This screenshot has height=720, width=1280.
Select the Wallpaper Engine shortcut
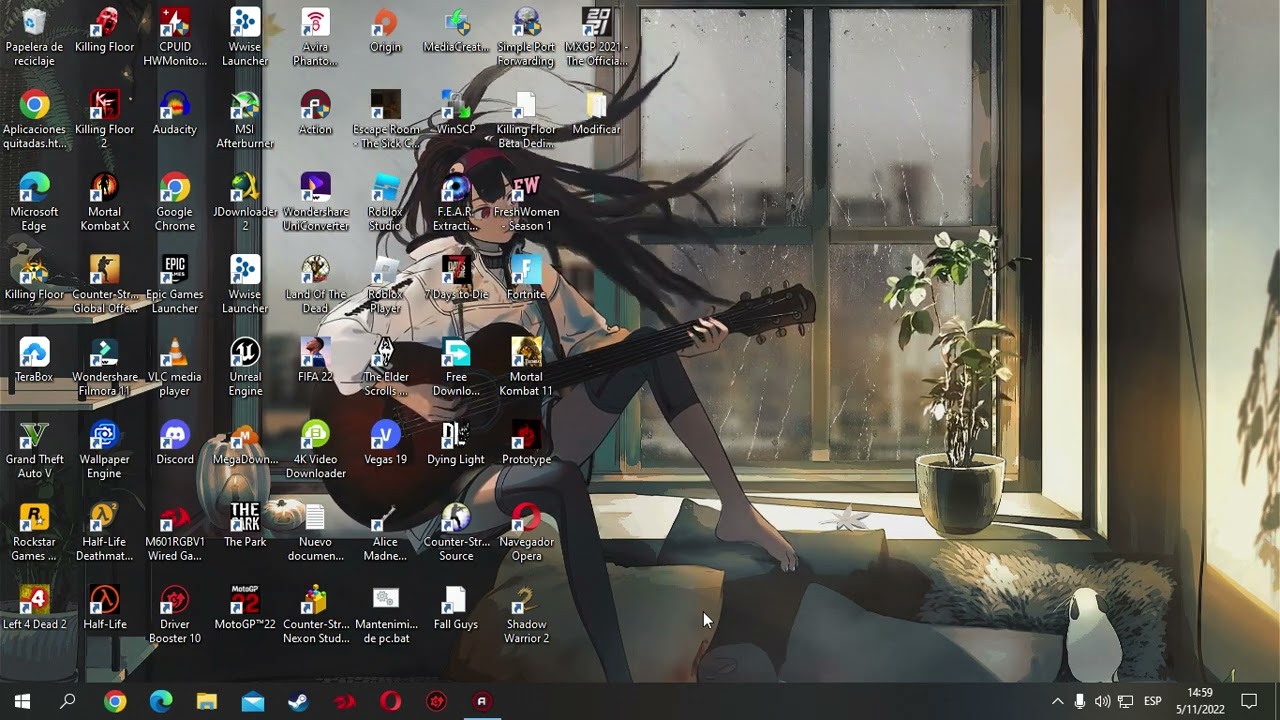tap(104, 449)
